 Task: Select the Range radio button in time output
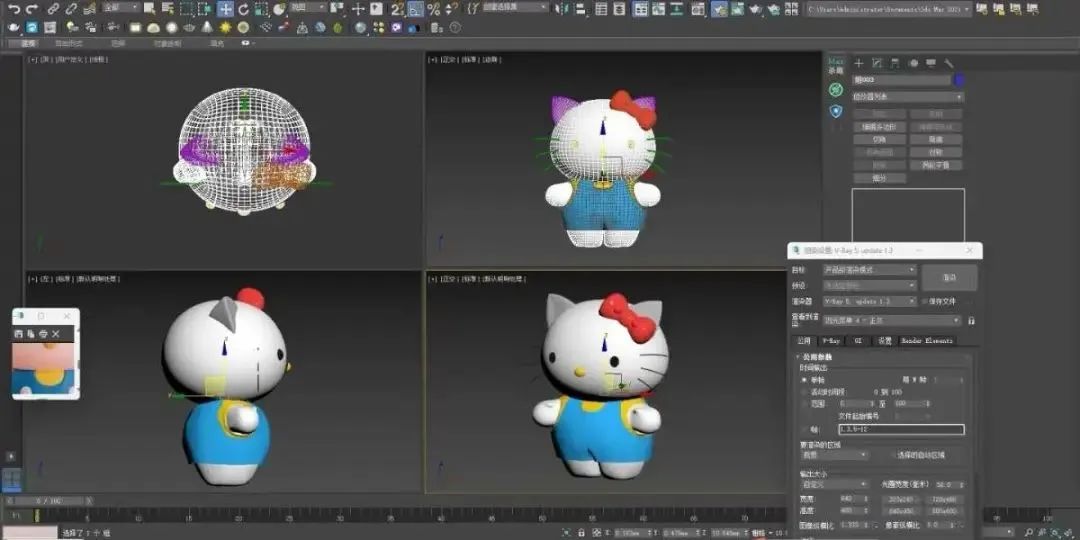click(x=804, y=404)
